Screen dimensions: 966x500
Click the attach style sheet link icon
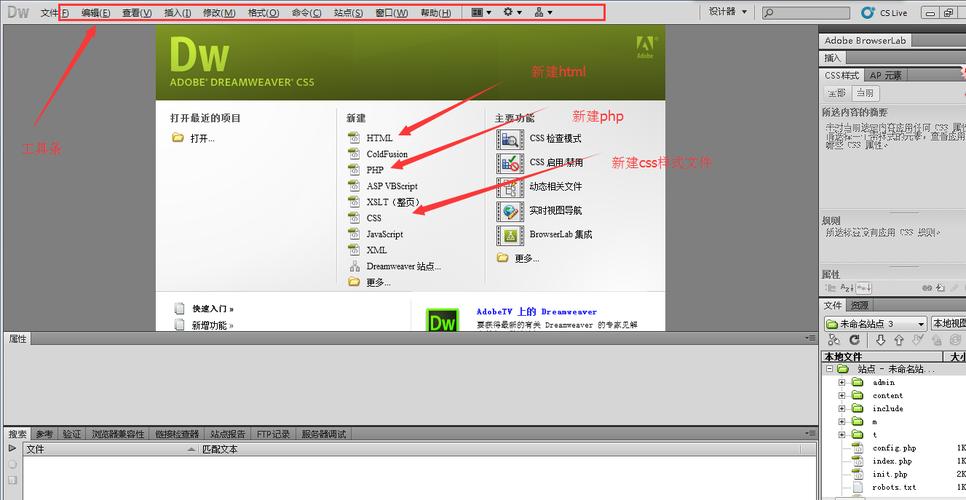point(927,288)
